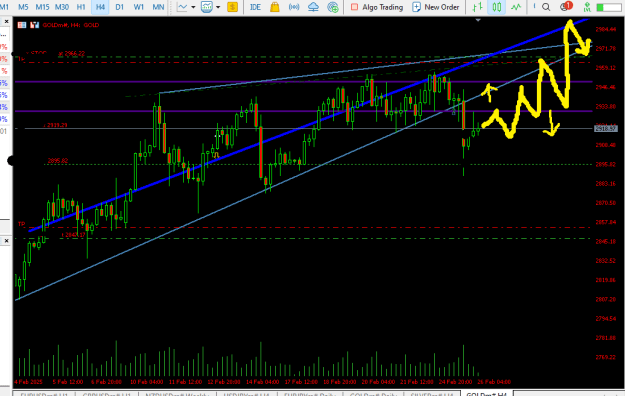The width and height of the screenshot is (625, 396).
Task: Open dropdown arrow beside line-graph icon
Action: click(x=193, y=7)
